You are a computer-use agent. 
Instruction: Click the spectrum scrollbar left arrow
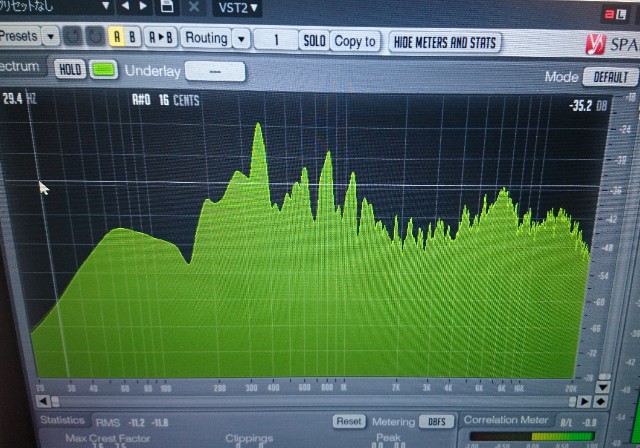point(43,401)
